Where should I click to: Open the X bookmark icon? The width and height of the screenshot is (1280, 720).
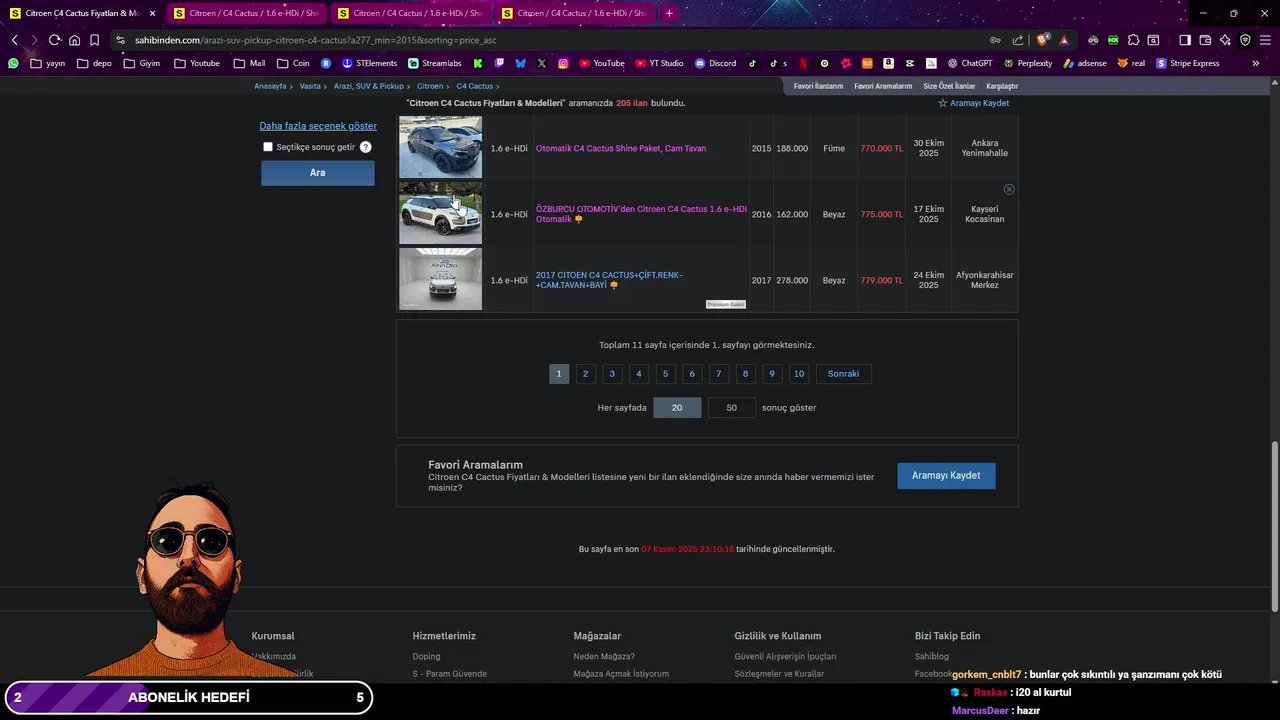[541, 63]
